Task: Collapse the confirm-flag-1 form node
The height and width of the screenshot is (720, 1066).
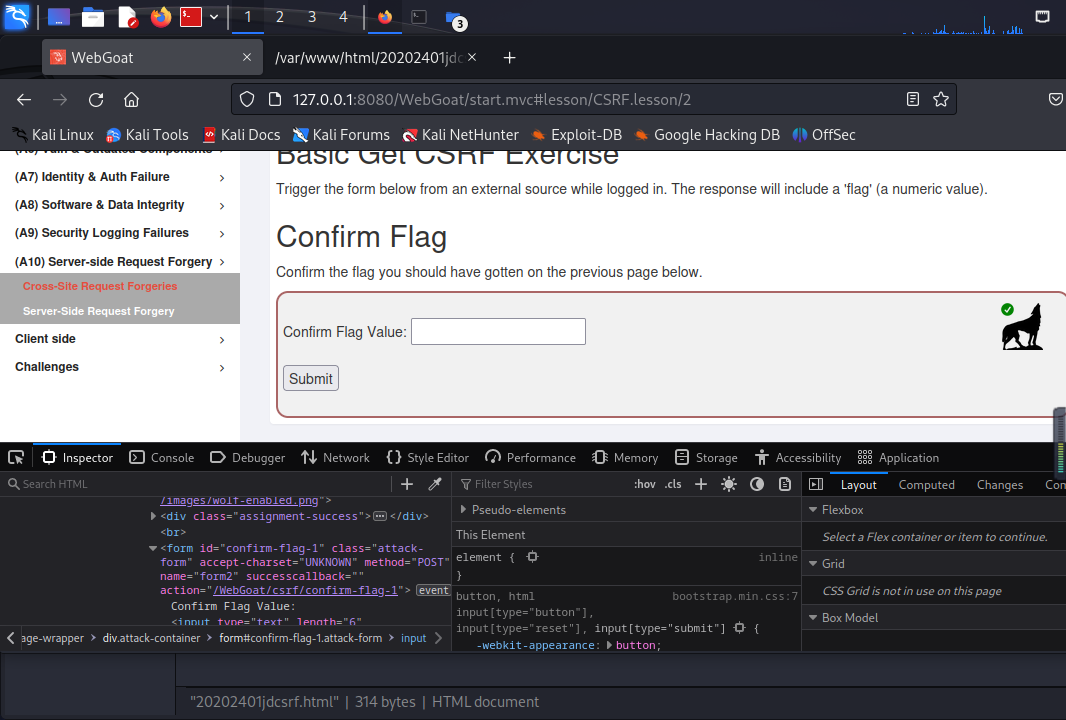Action: pyautogui.click(x=153, y=548)
